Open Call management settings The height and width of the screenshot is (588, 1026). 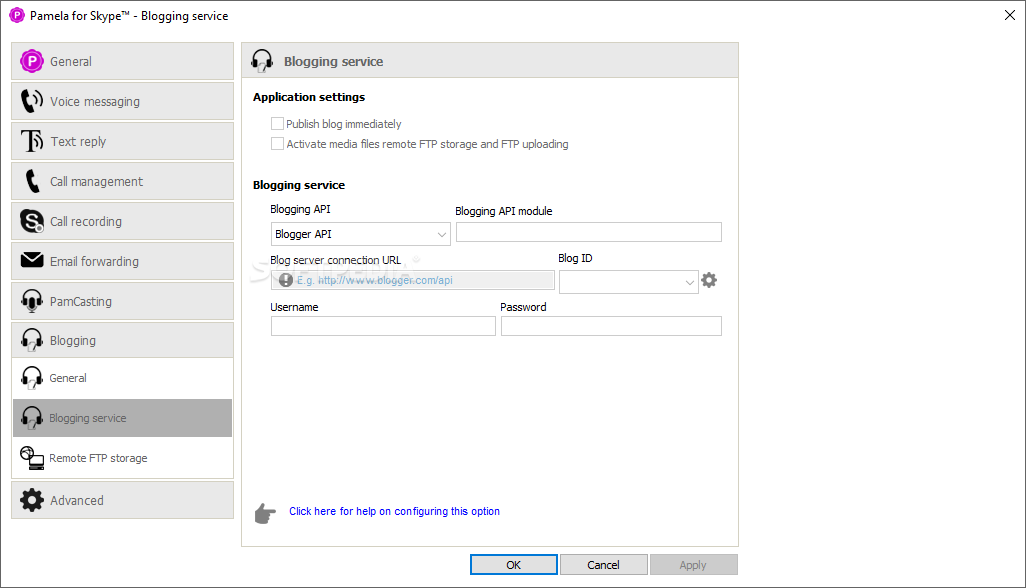[x=122, y=181]
